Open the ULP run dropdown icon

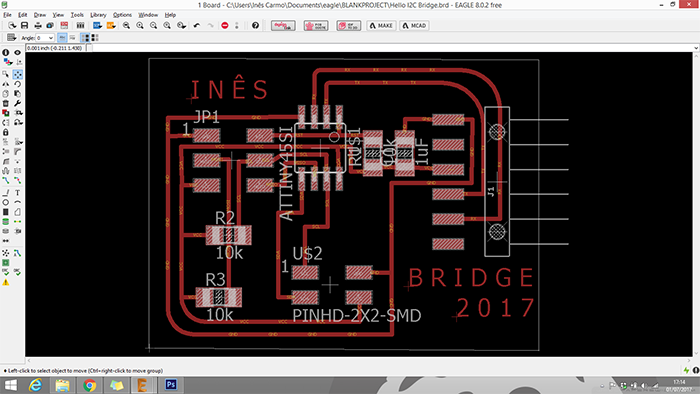[x=111, y=25]
